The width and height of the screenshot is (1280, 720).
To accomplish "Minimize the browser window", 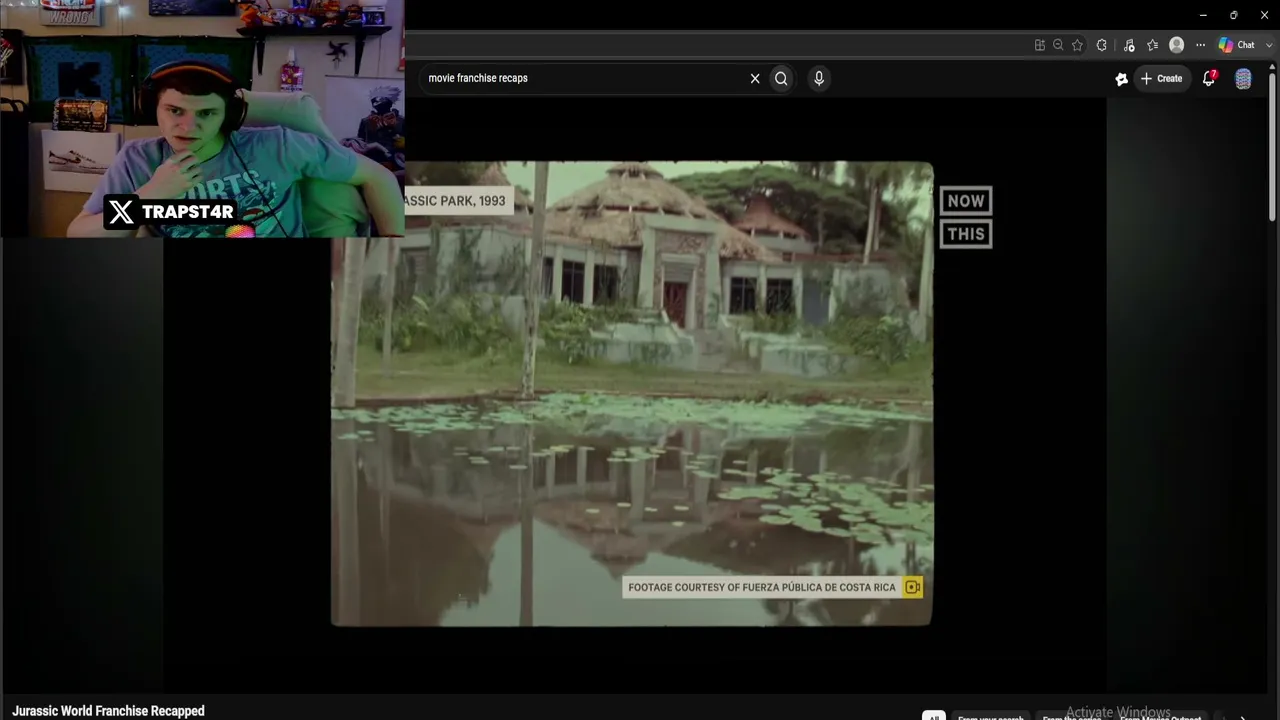I will pos(1203,15).
